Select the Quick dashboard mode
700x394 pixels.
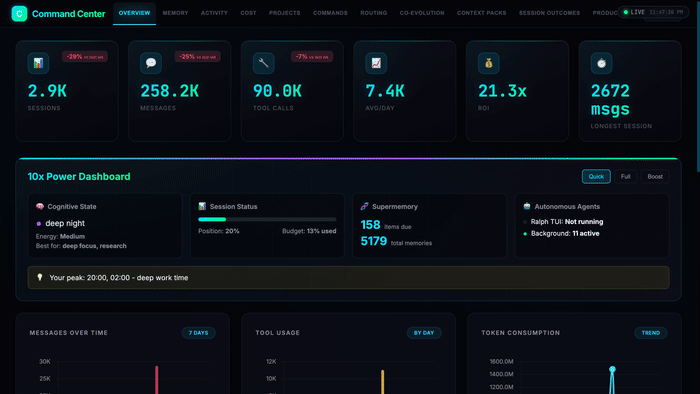596,176
